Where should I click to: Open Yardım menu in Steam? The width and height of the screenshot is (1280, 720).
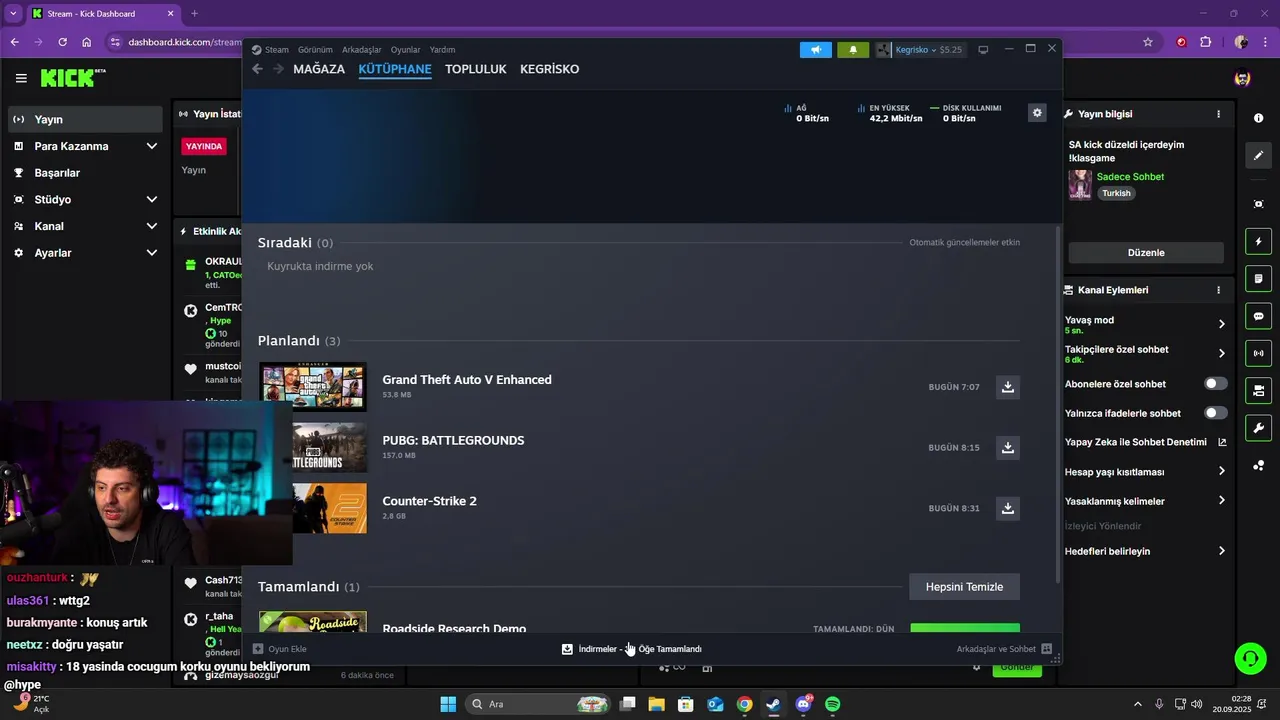[442, 50]
